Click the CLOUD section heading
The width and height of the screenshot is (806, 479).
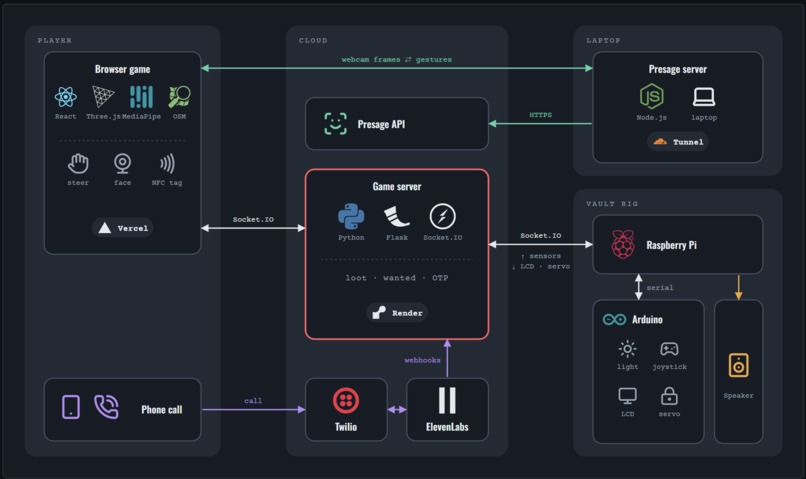tap(313, 40)
